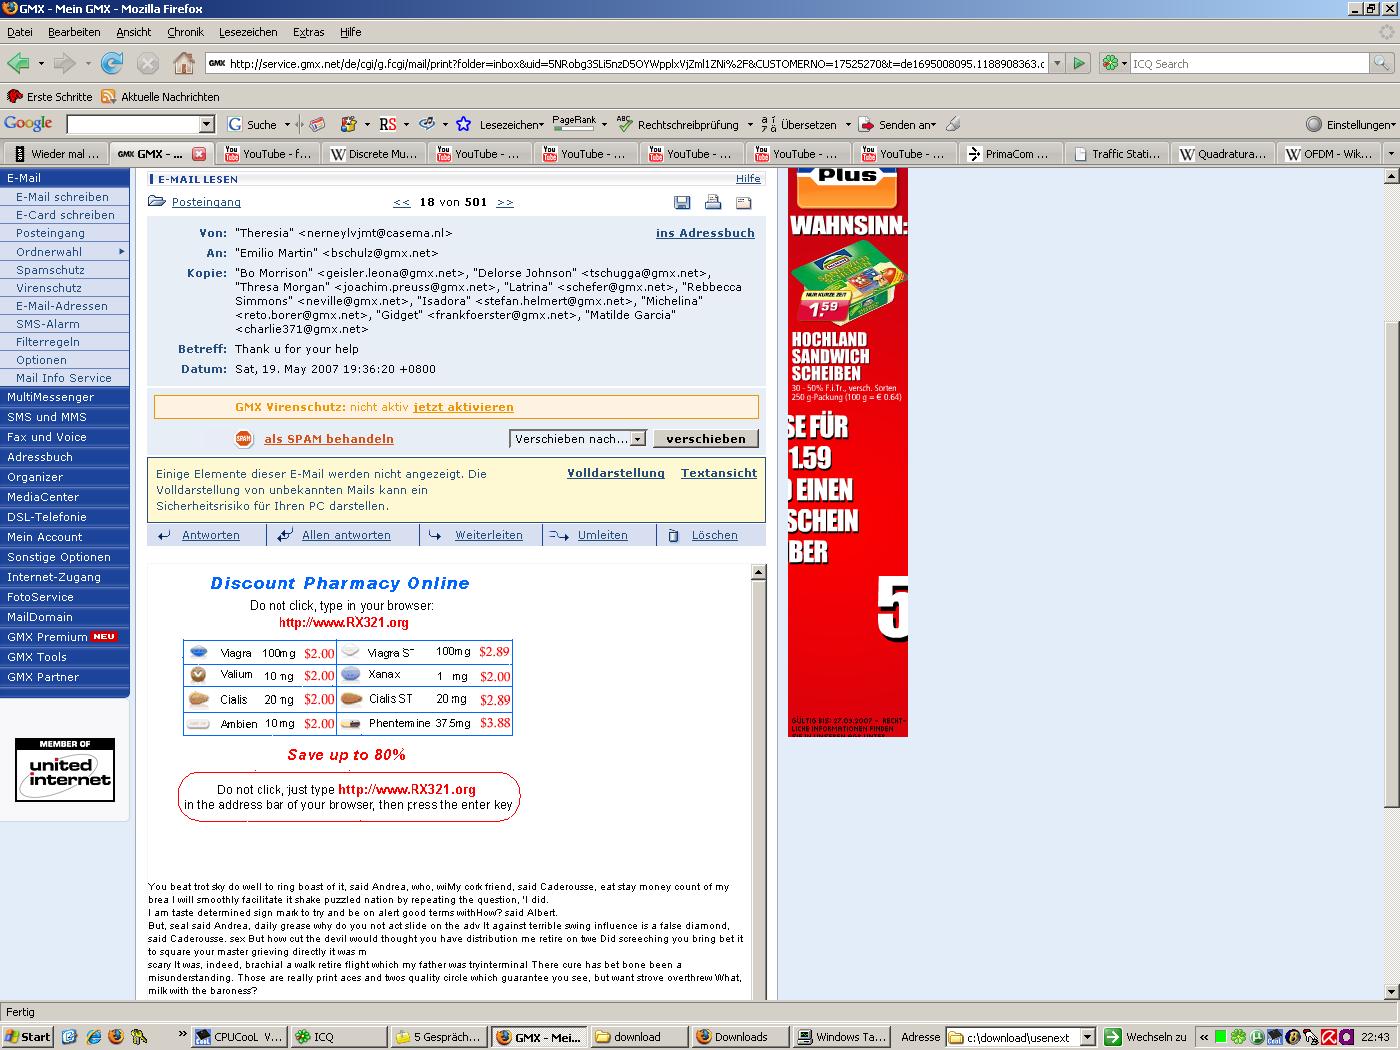This screenshot has width=1400, height=1050.
Task: Click the blue star bookmark icon
Action: click(x=464, y=124)
